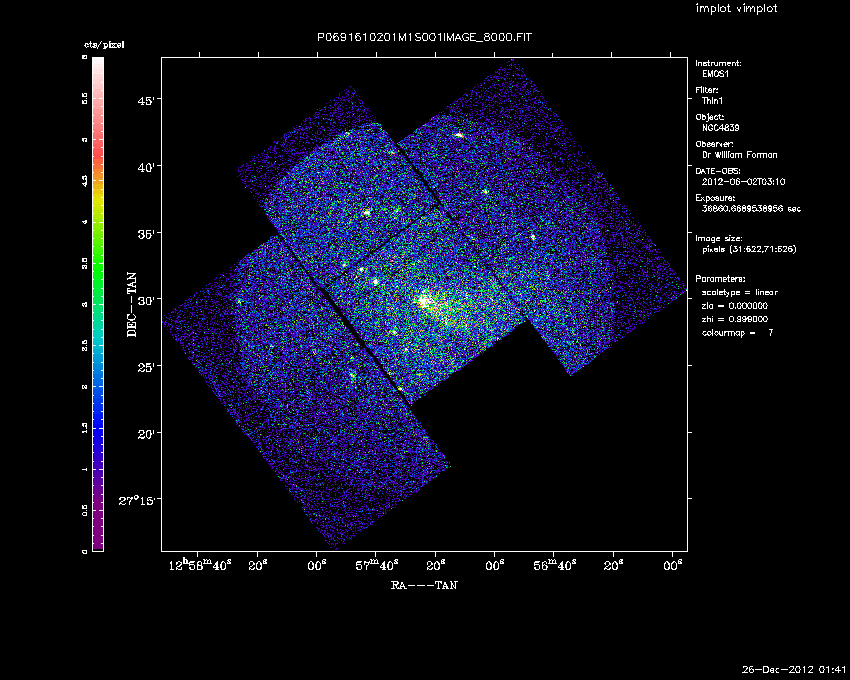Screen dimensions: 850x680
Task: Click the 57m40s right ascension label
Action: [376, 566]
